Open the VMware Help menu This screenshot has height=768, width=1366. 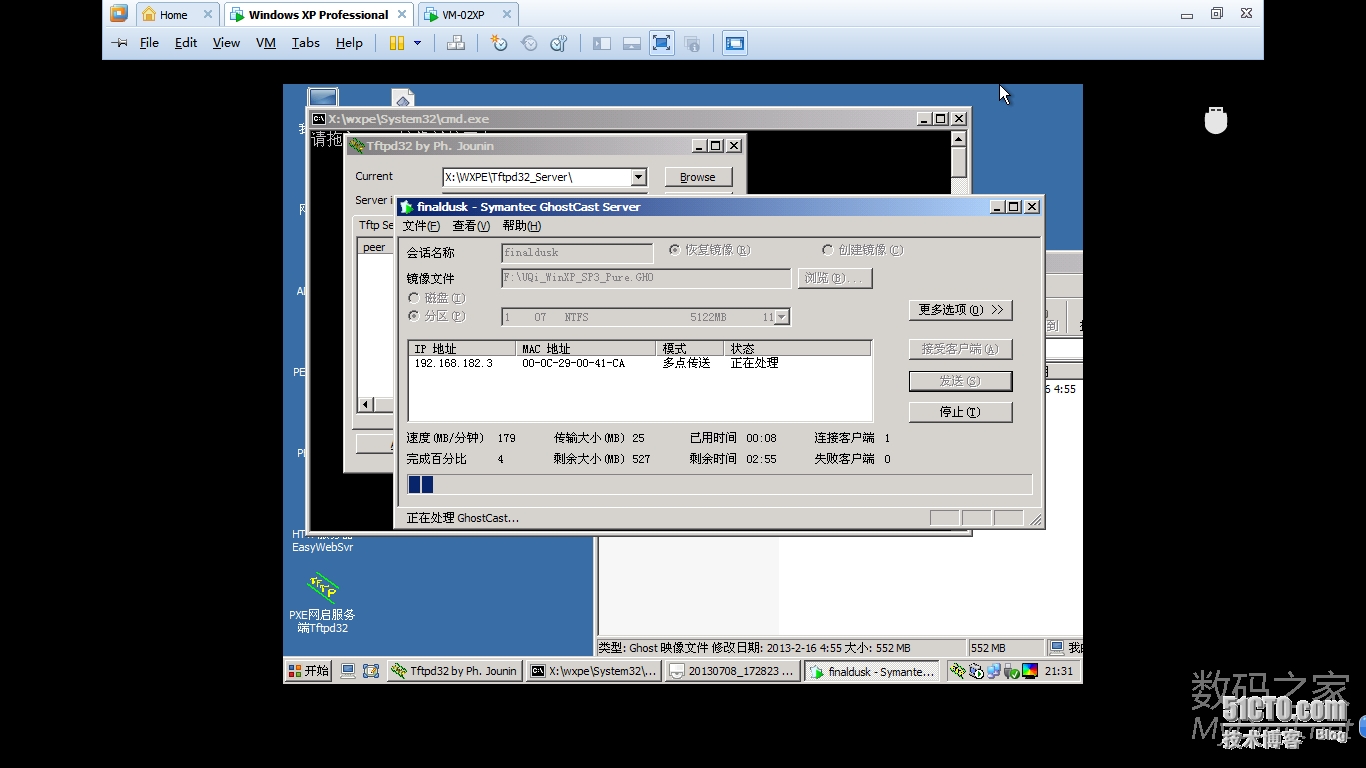[349, 43]
